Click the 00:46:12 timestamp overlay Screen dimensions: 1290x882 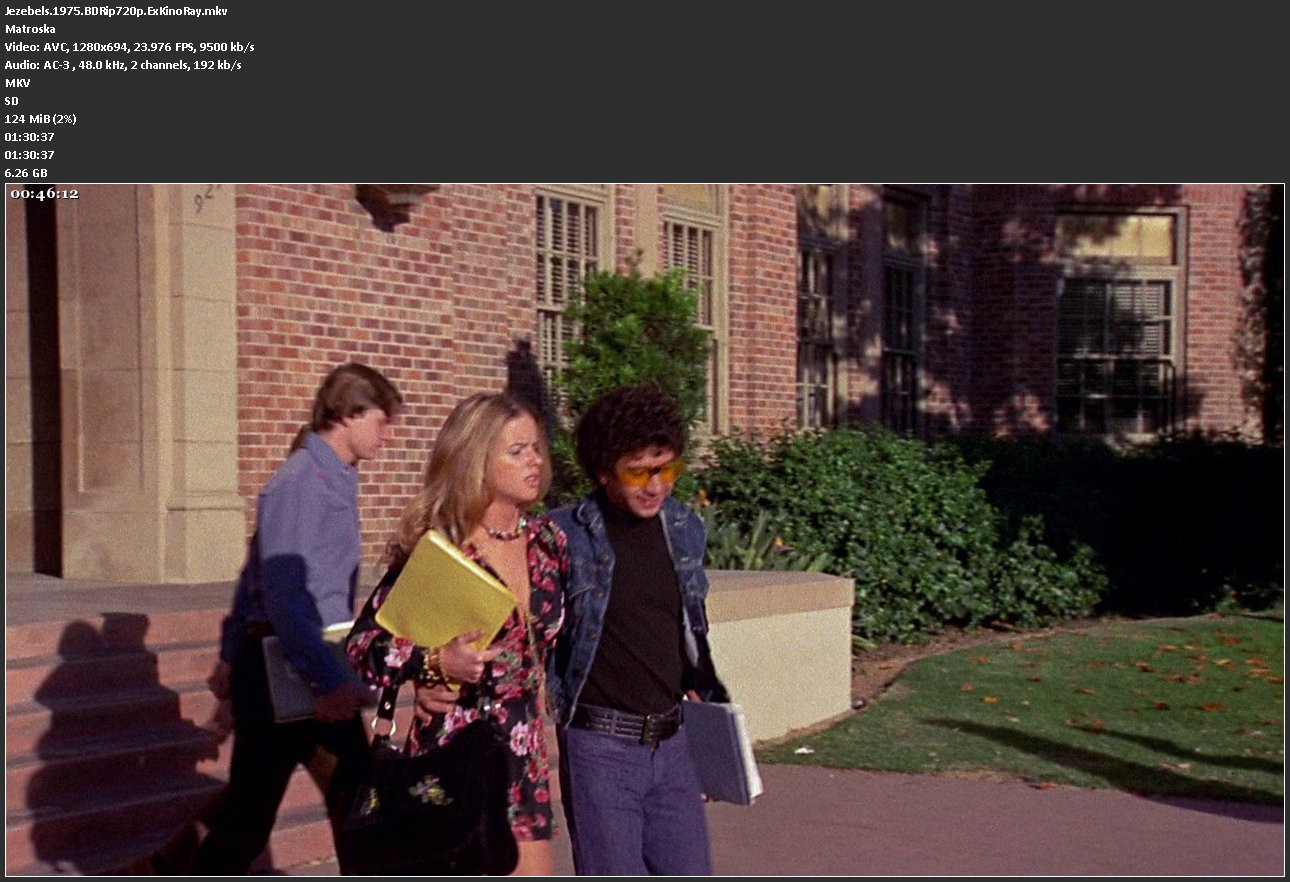[44, 194]
